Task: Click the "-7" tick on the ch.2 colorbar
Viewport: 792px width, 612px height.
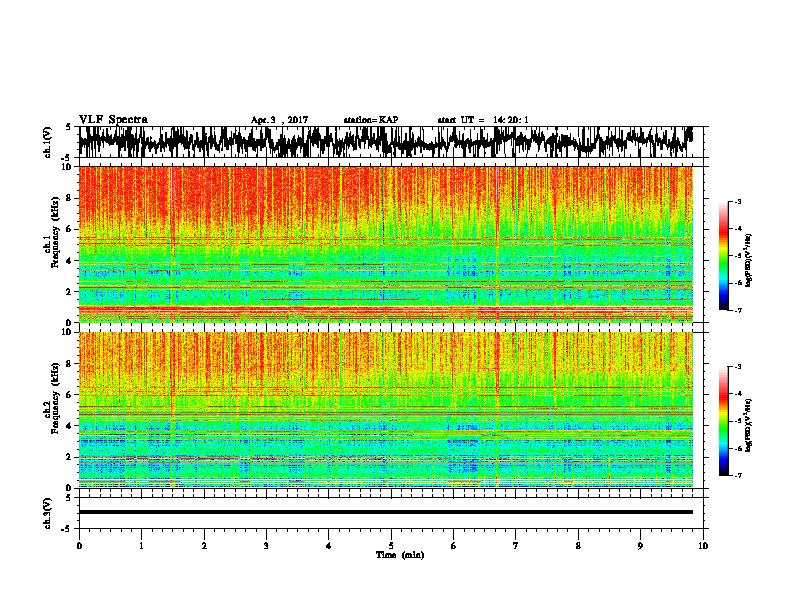Action: point(737,475)
